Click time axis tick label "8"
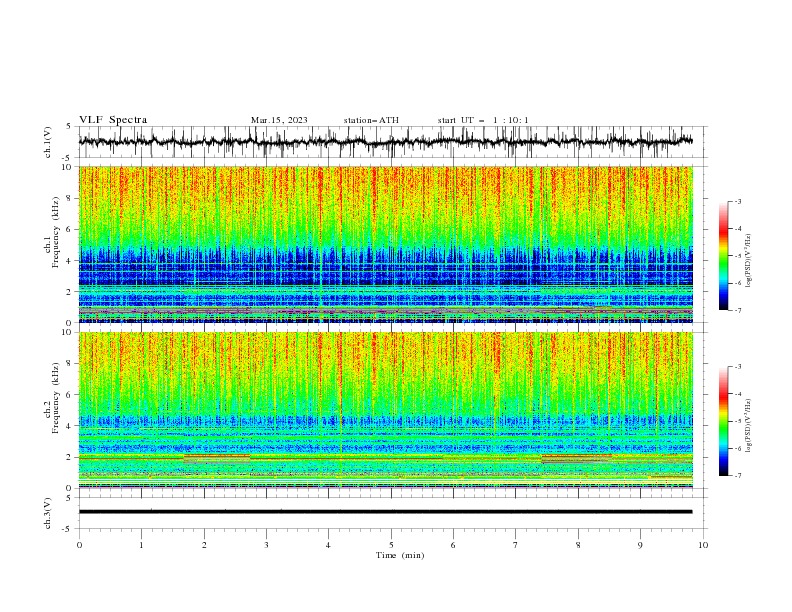The image size is (792, 612). [x=578, y=545]
